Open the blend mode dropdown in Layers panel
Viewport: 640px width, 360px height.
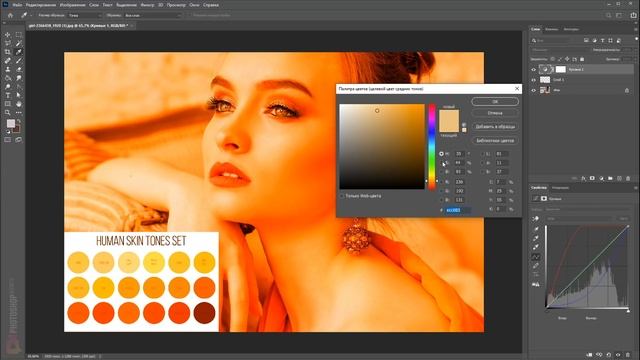[x=559, y=50]
